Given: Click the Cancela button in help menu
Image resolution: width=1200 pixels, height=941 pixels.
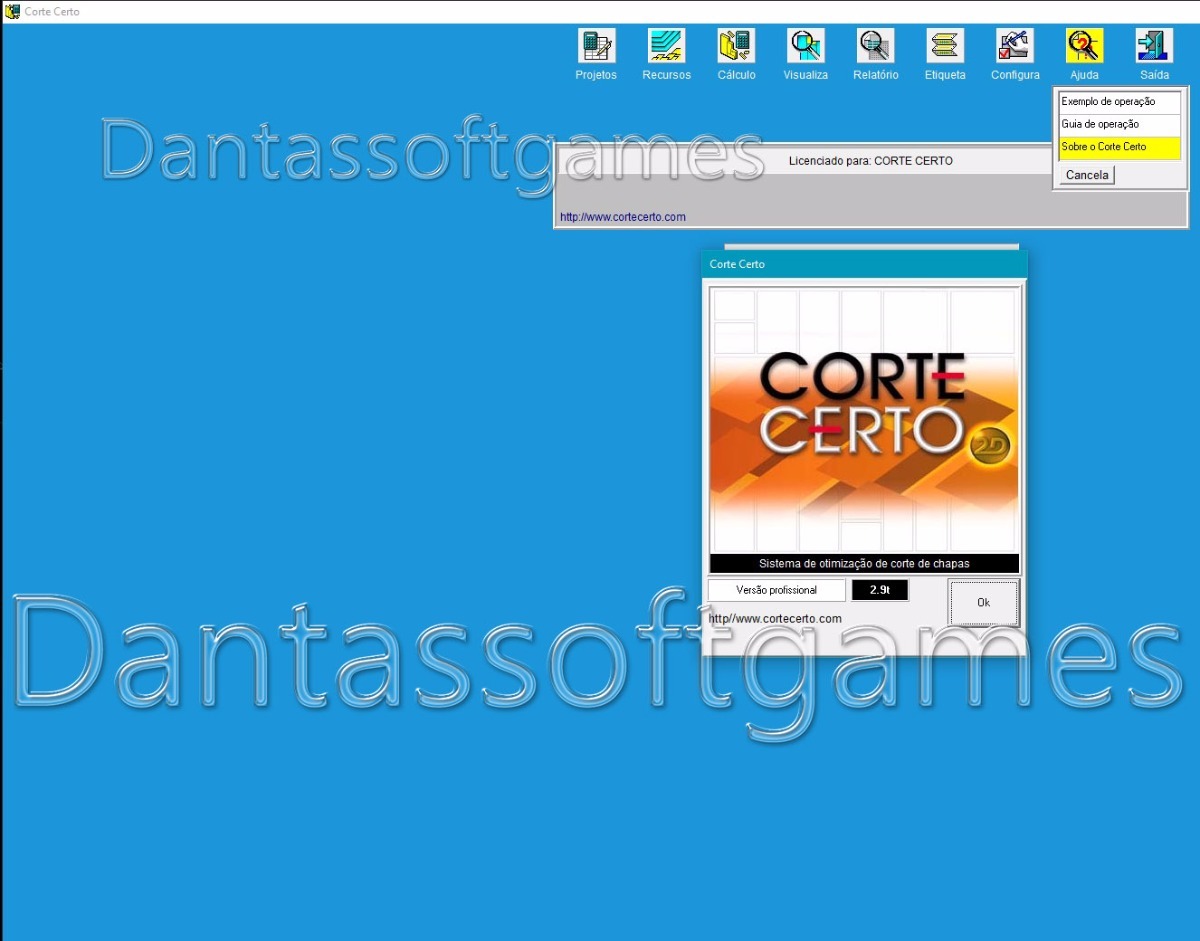Looking at the screenshot, I should (1087, 175).
